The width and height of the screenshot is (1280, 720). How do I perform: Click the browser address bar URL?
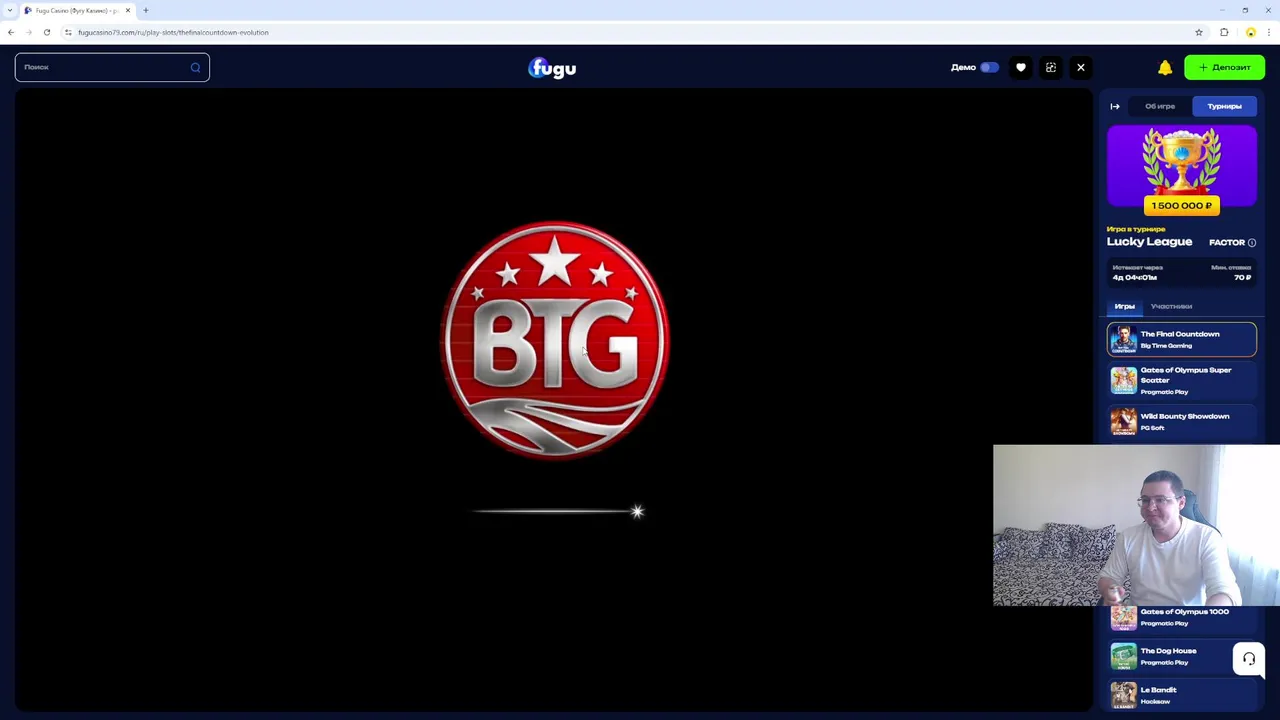(173, 32)
